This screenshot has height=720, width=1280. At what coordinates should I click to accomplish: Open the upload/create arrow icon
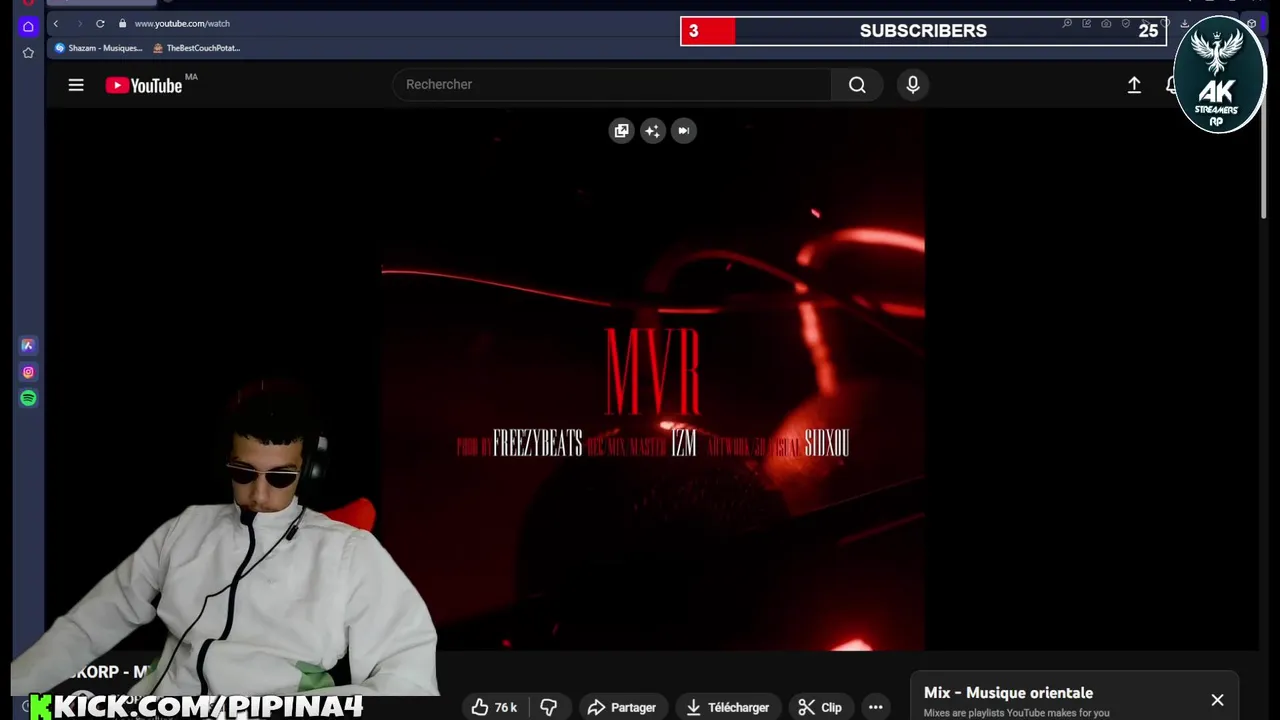pyautogui.click(x=1134, y=85)
